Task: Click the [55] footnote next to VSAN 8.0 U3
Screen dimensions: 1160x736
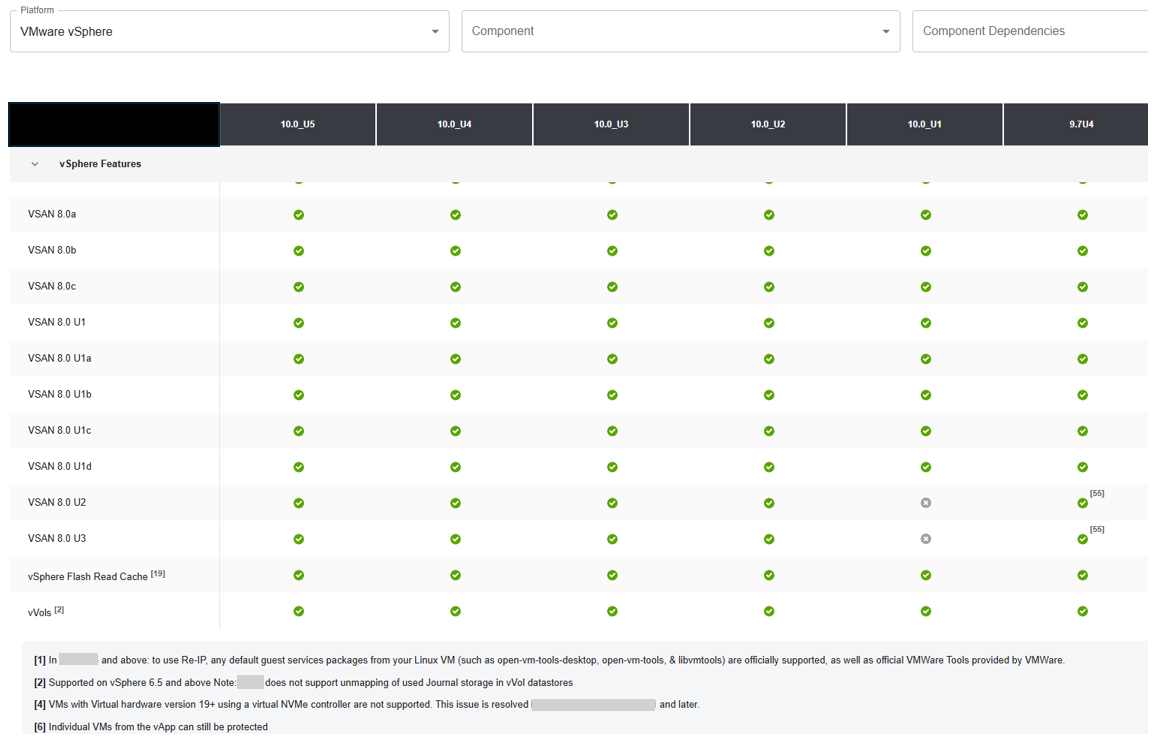Action: coord(1097,530)
